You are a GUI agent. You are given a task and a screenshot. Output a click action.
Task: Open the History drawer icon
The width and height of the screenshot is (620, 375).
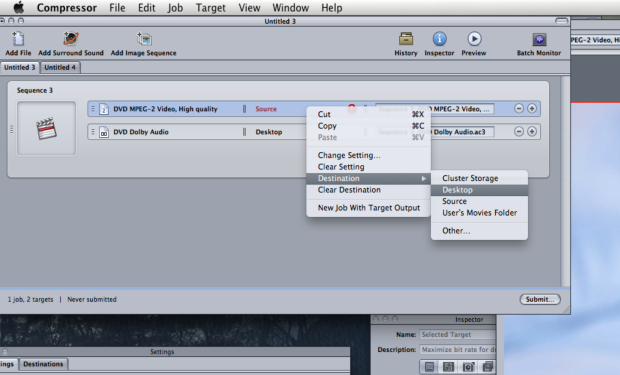(406, 39)
